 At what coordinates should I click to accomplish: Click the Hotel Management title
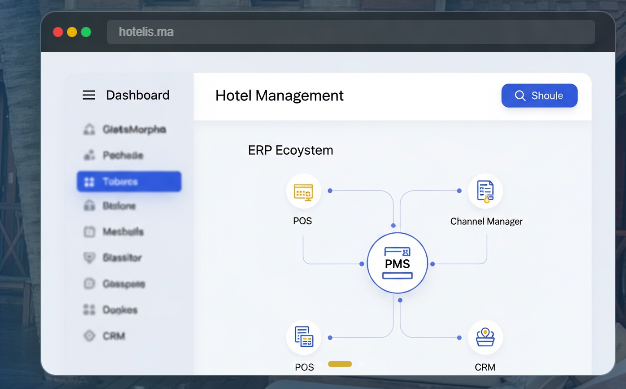pyautogui.click(x=279, y=96)
